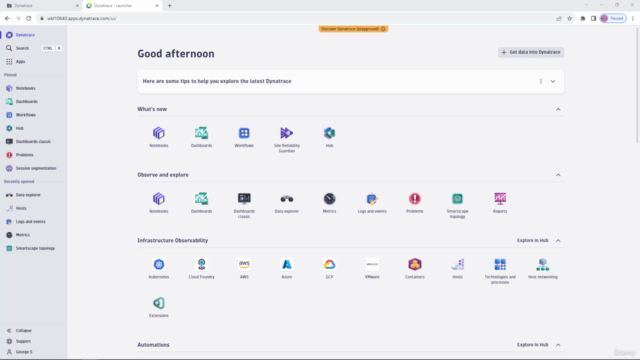Collapse the Automations section

pos(558,345)
